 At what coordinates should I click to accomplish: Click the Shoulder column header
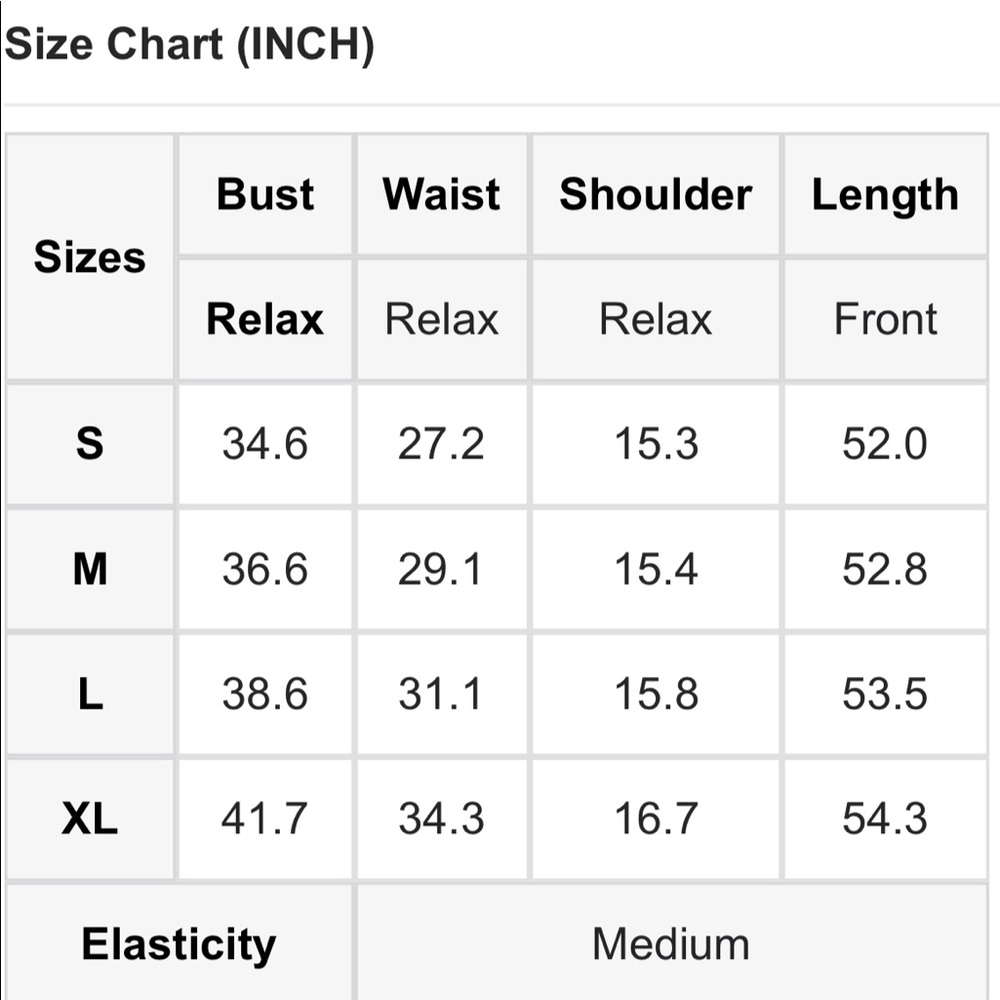[656, 194]
